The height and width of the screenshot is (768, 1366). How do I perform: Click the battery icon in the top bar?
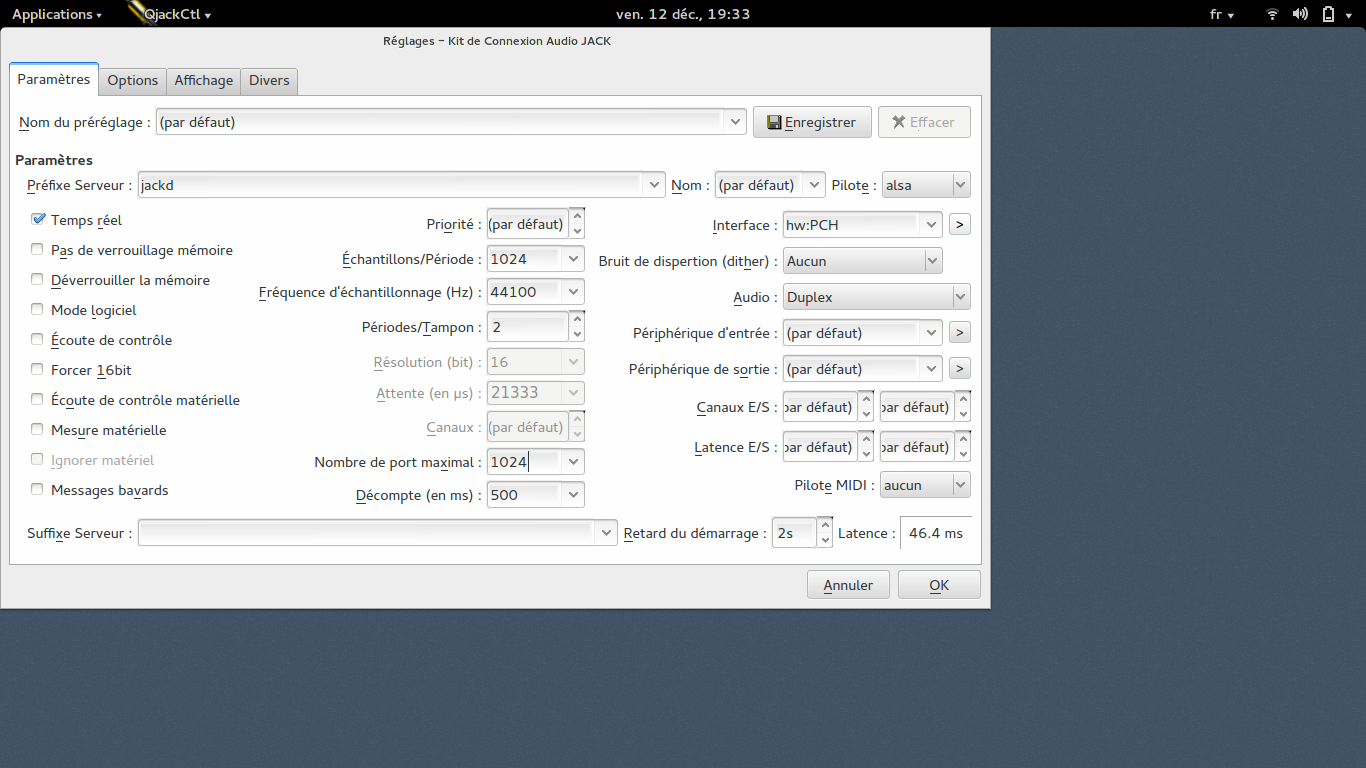(x=1328, y=14)
